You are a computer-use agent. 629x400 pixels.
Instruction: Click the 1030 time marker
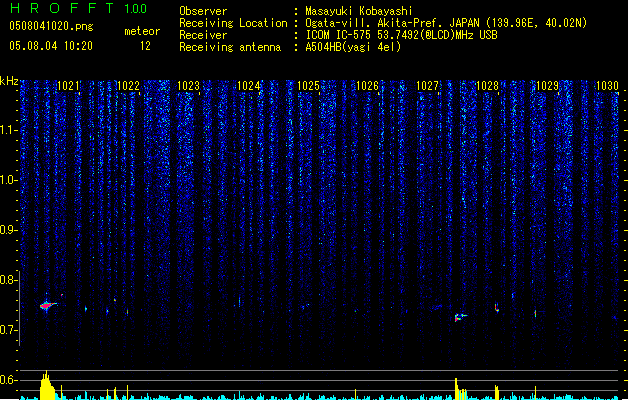(607, 86)
